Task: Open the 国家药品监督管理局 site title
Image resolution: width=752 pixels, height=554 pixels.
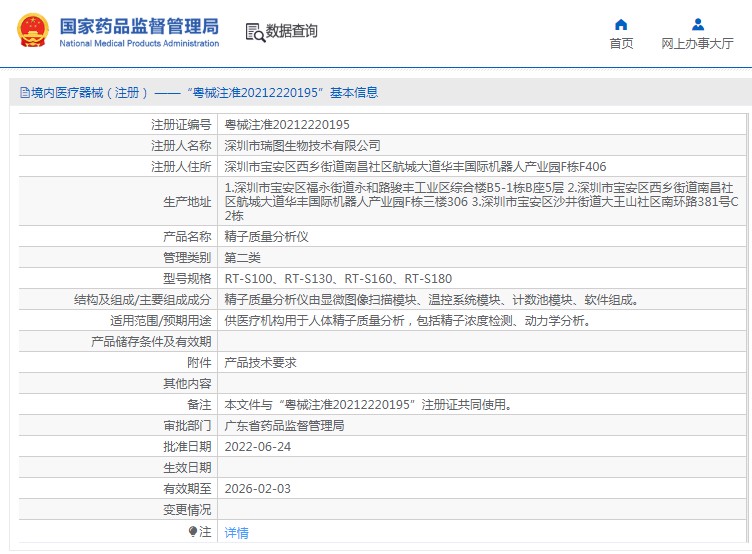Action: point(139,26)
